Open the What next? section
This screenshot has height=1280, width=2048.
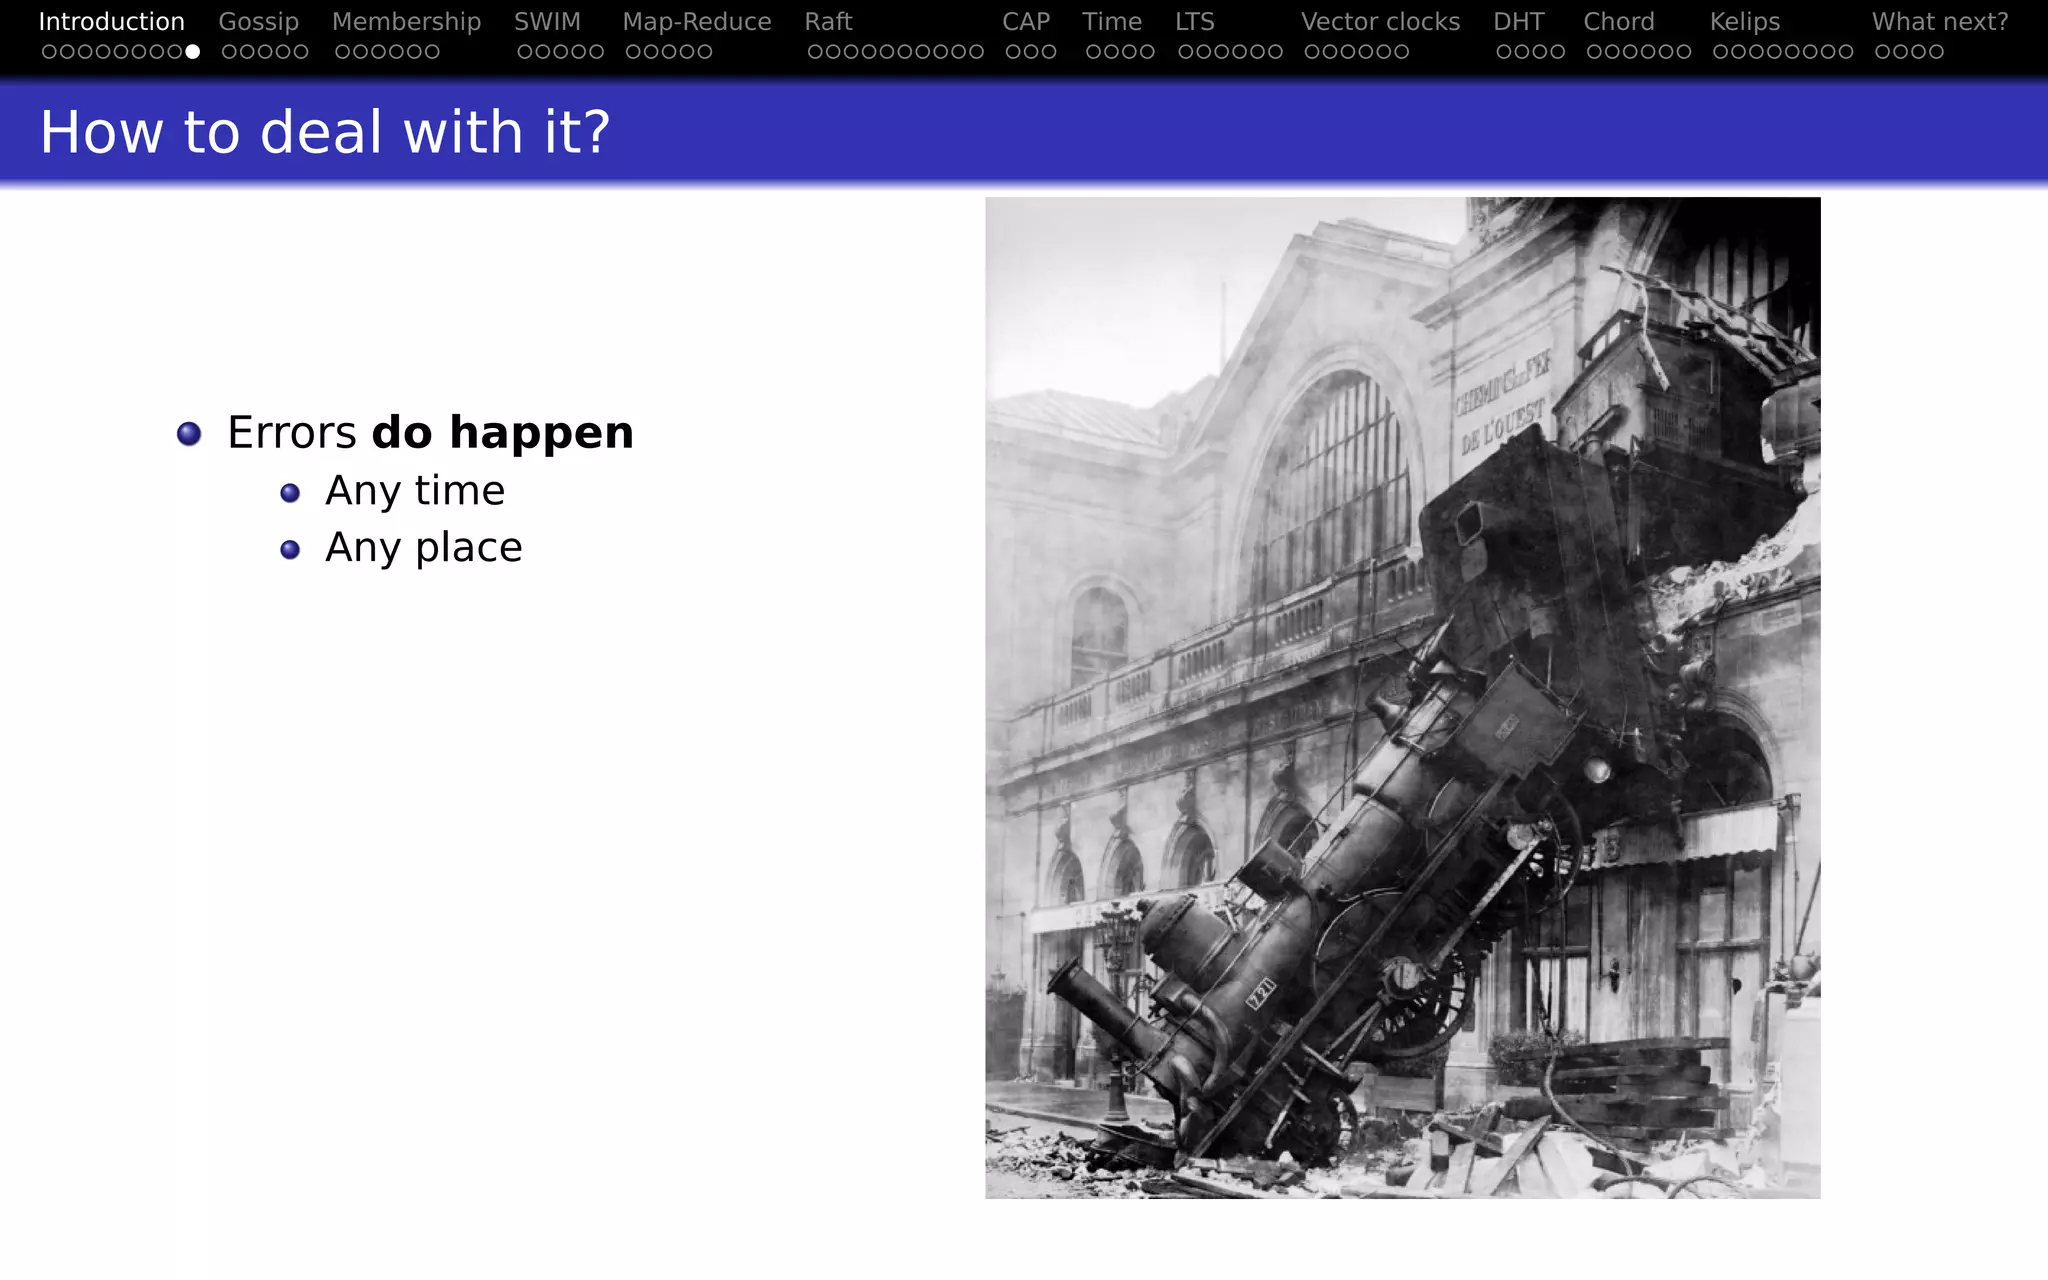[1939, 21]
